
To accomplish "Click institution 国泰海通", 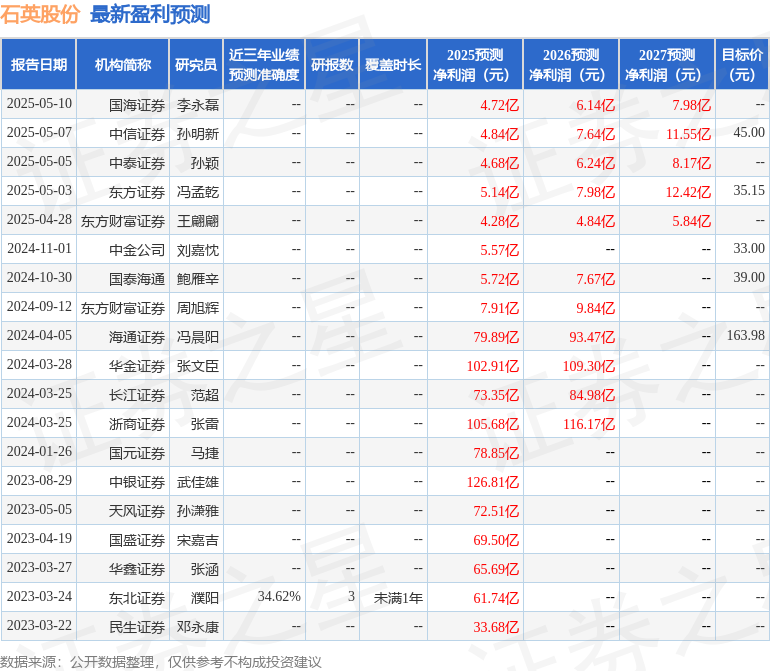I will click(137, 279).
